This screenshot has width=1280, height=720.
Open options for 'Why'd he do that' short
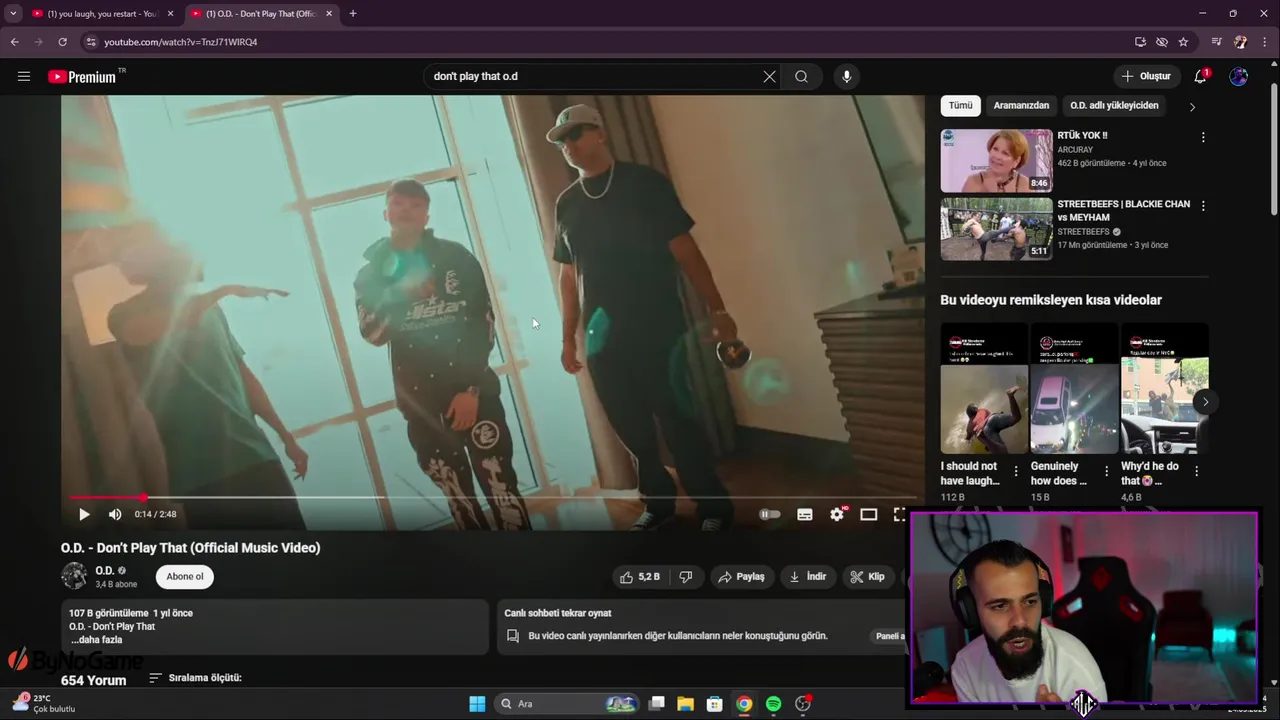pos(1196,471)
